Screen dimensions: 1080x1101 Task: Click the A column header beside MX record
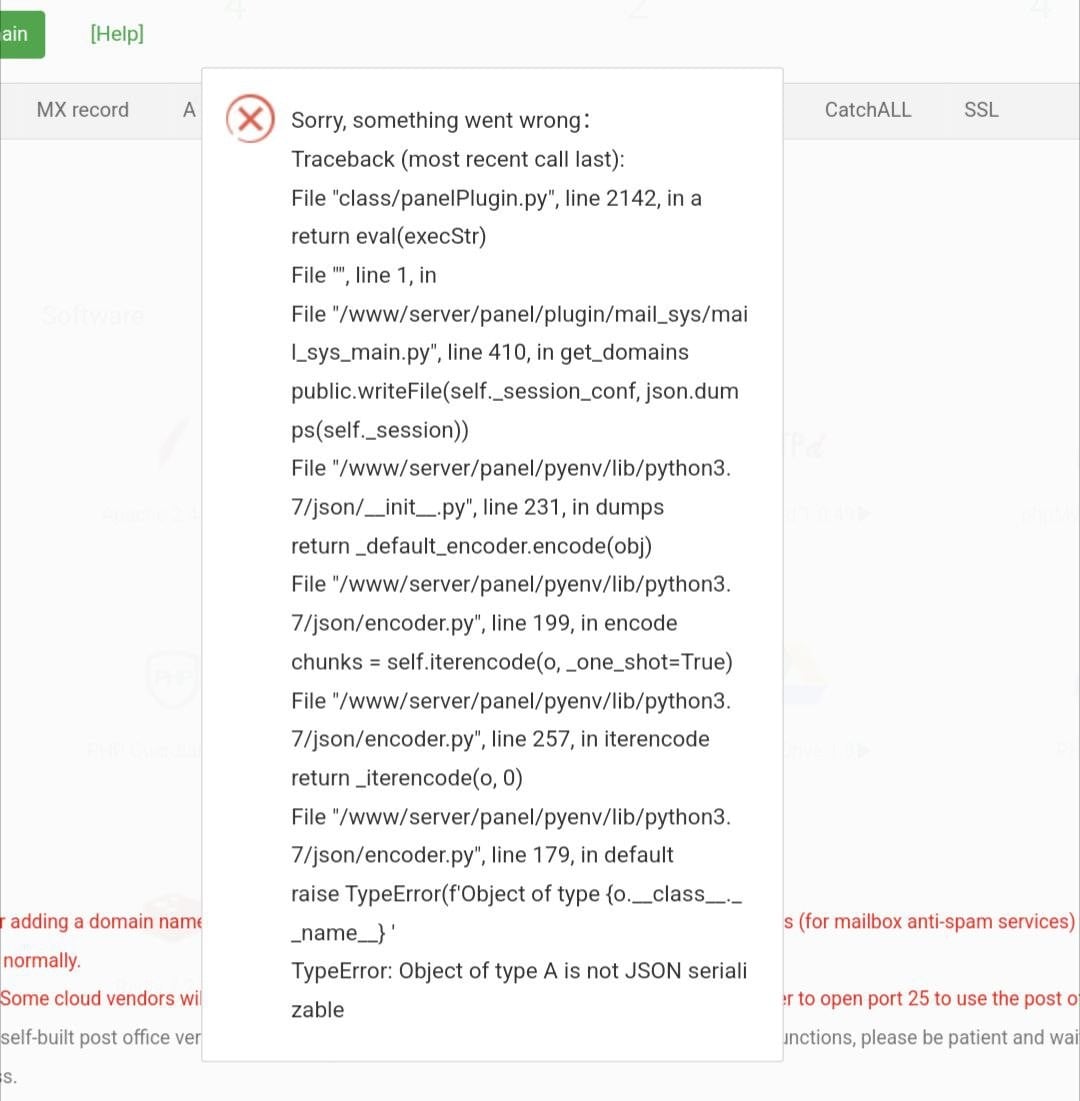point(189,110)
